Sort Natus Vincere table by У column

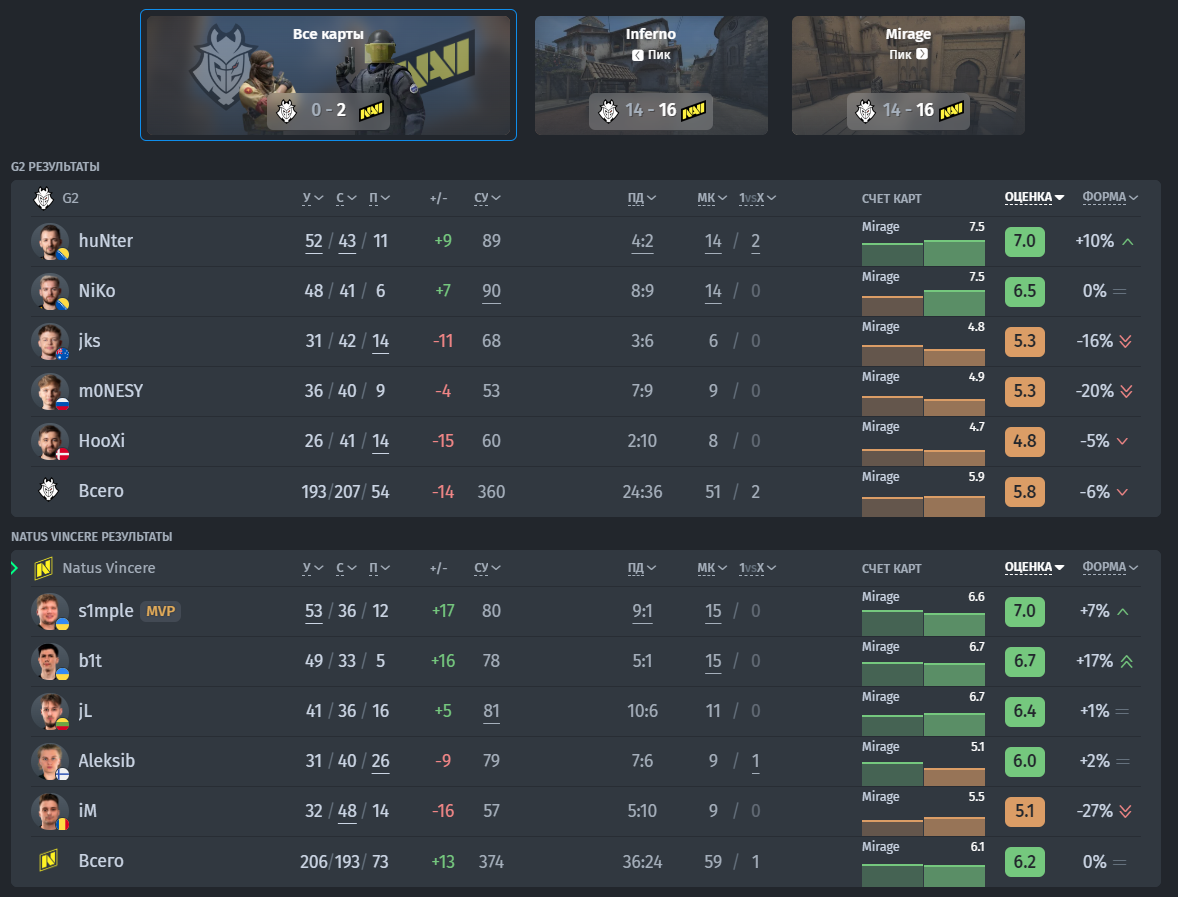[x=313, y=569]
